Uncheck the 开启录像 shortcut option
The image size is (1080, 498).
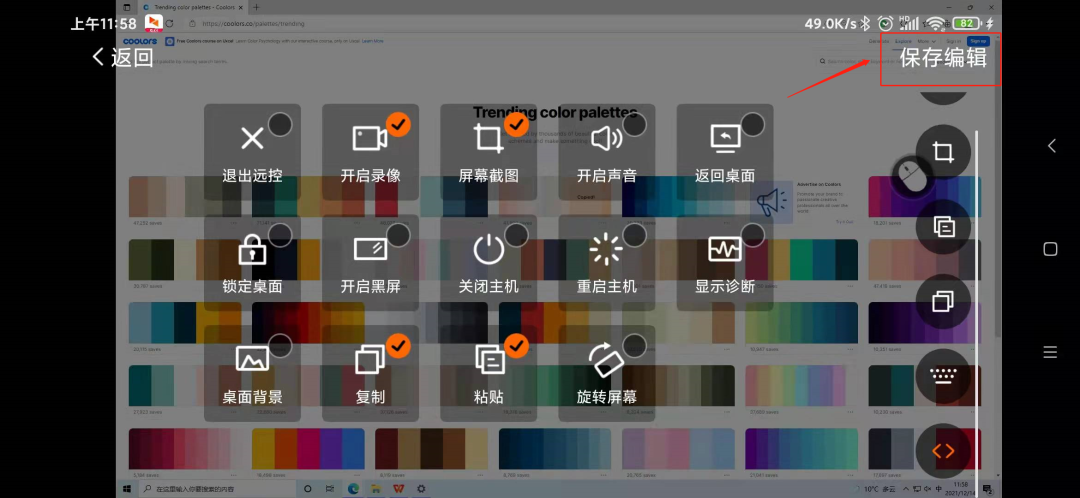click(x=398, y=125)
